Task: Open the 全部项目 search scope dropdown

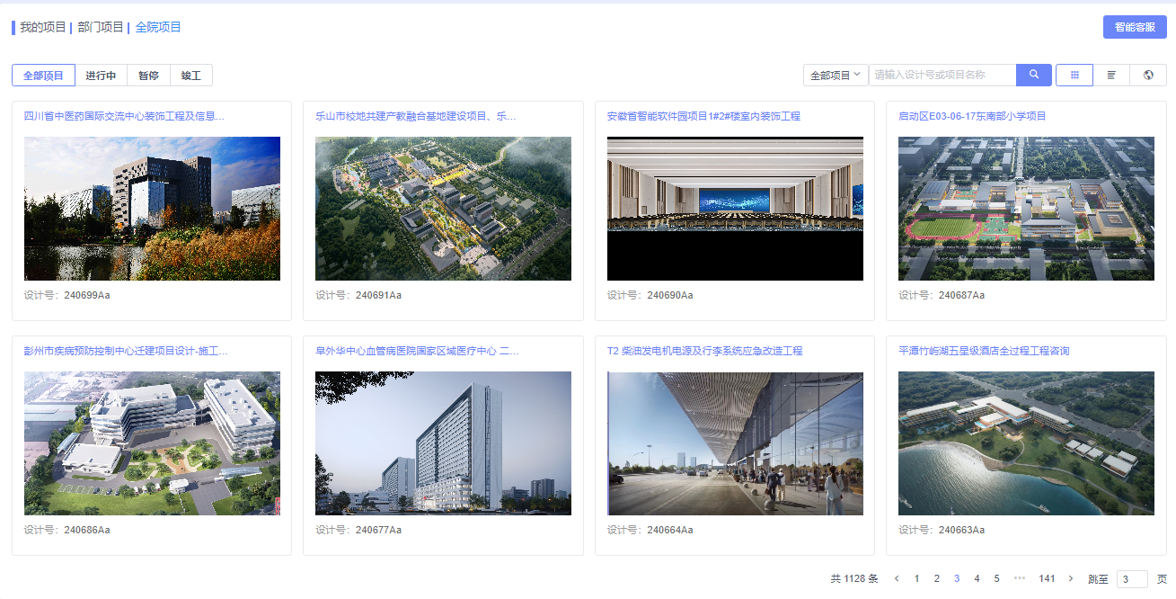Action: [x=835, y=75]
